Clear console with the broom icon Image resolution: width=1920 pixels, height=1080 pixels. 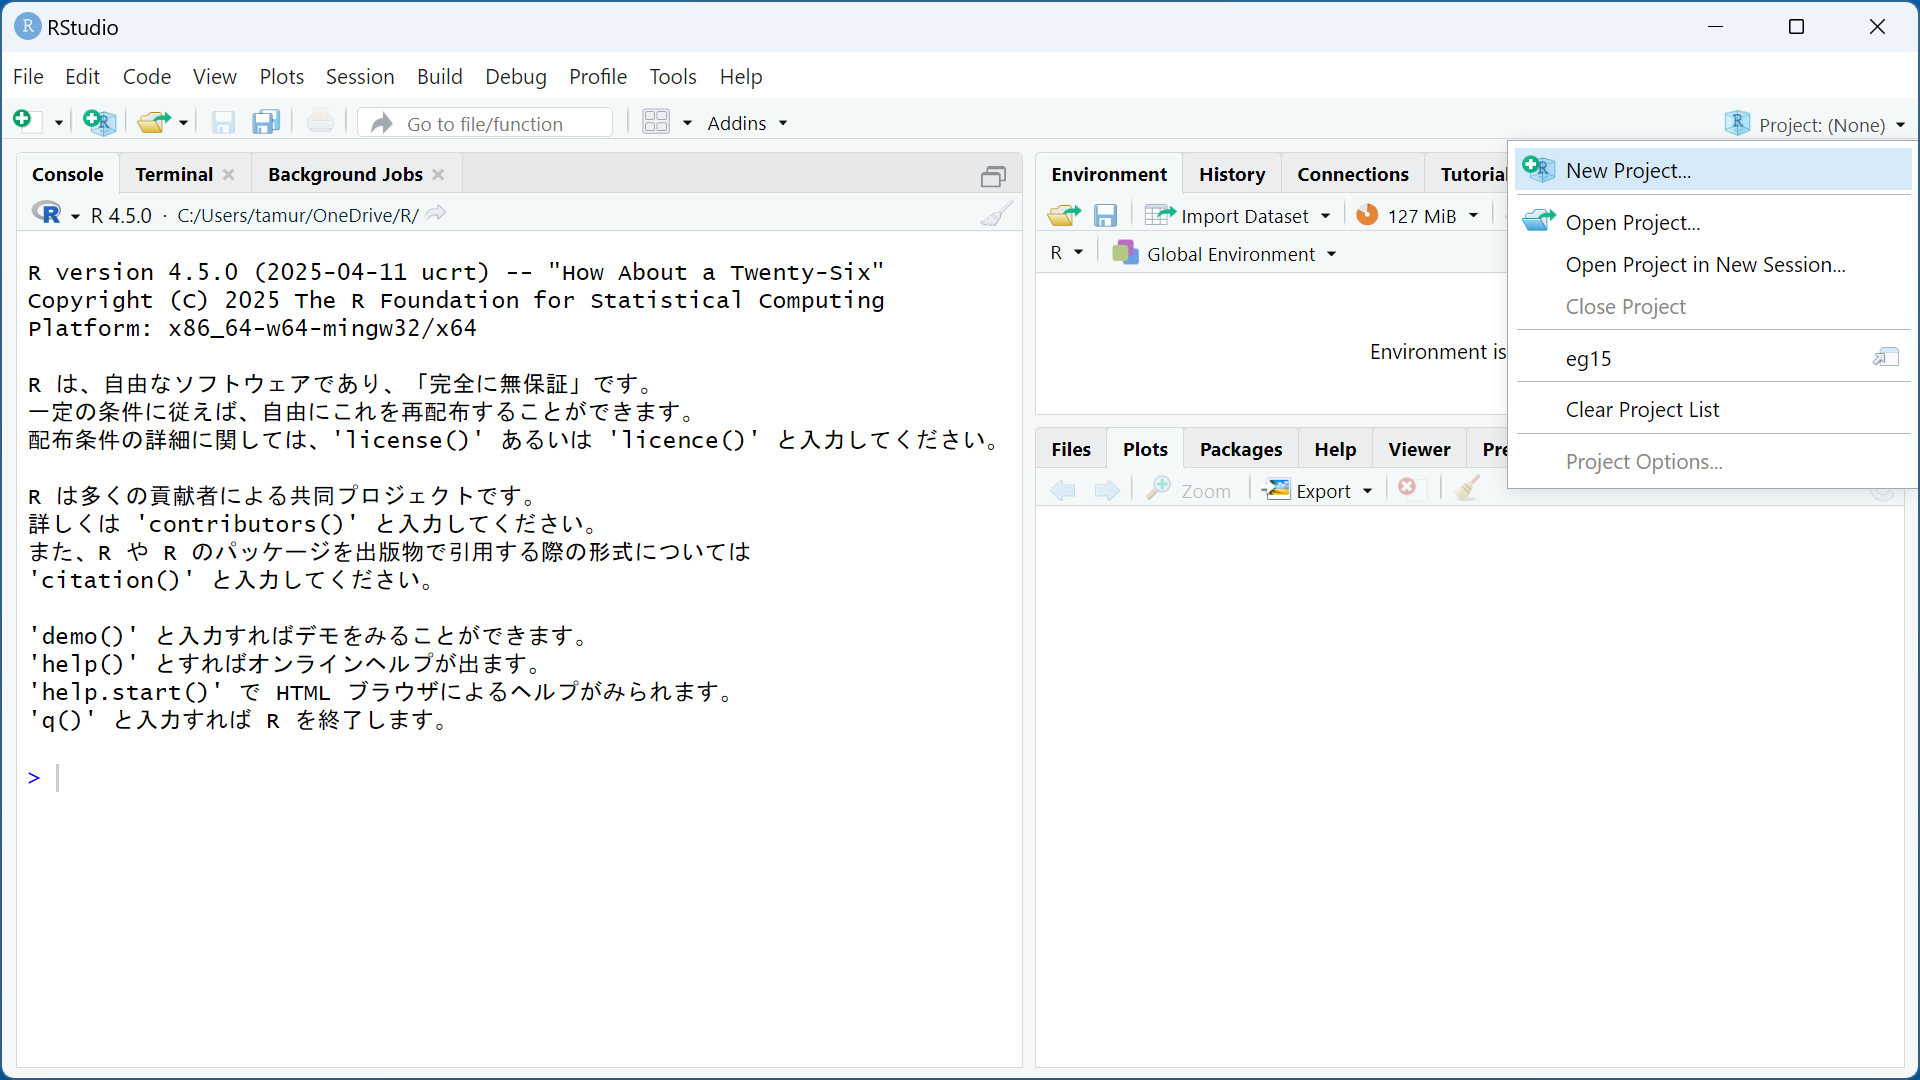pos(996,214)
